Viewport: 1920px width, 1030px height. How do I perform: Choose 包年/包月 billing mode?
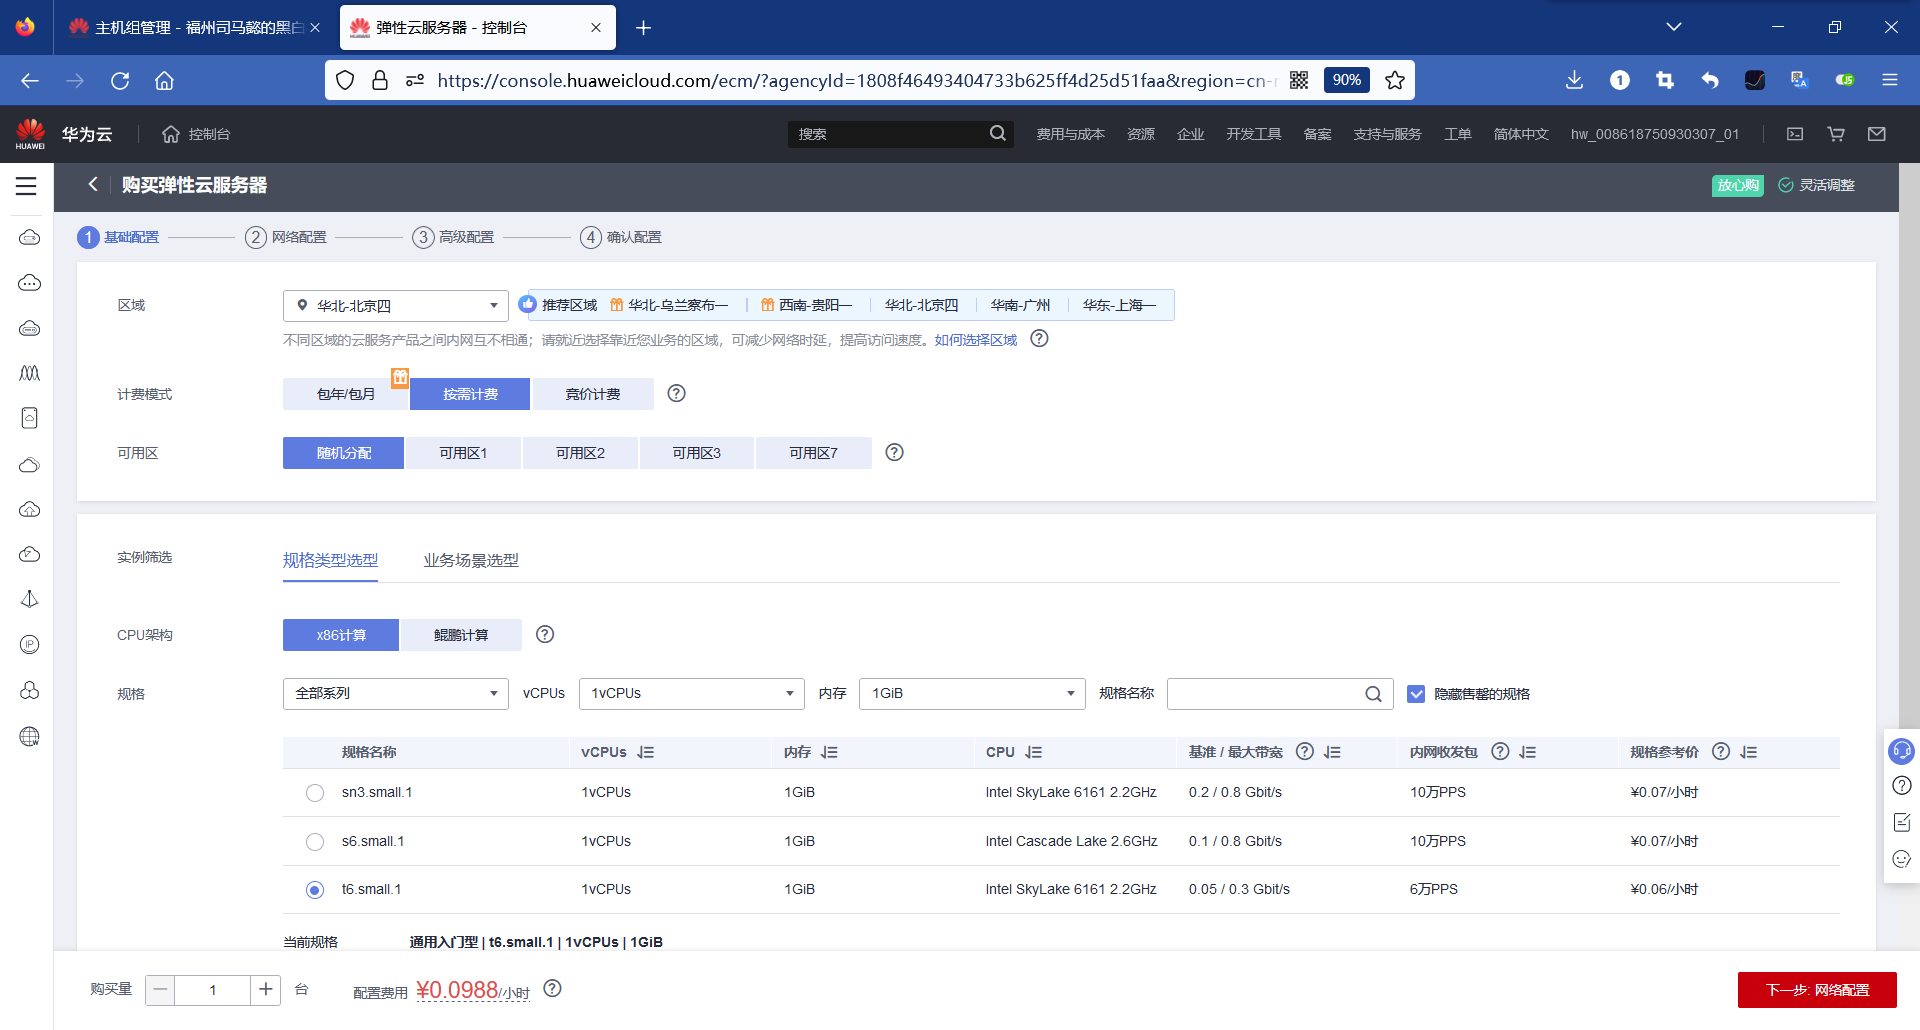point(345,394)
